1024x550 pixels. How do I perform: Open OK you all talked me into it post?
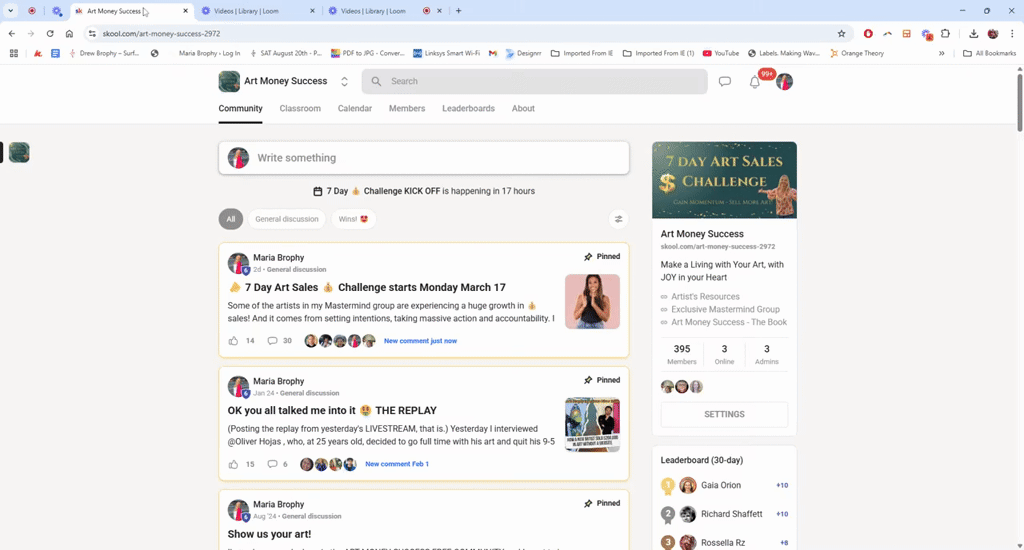[x=332, y=411]
